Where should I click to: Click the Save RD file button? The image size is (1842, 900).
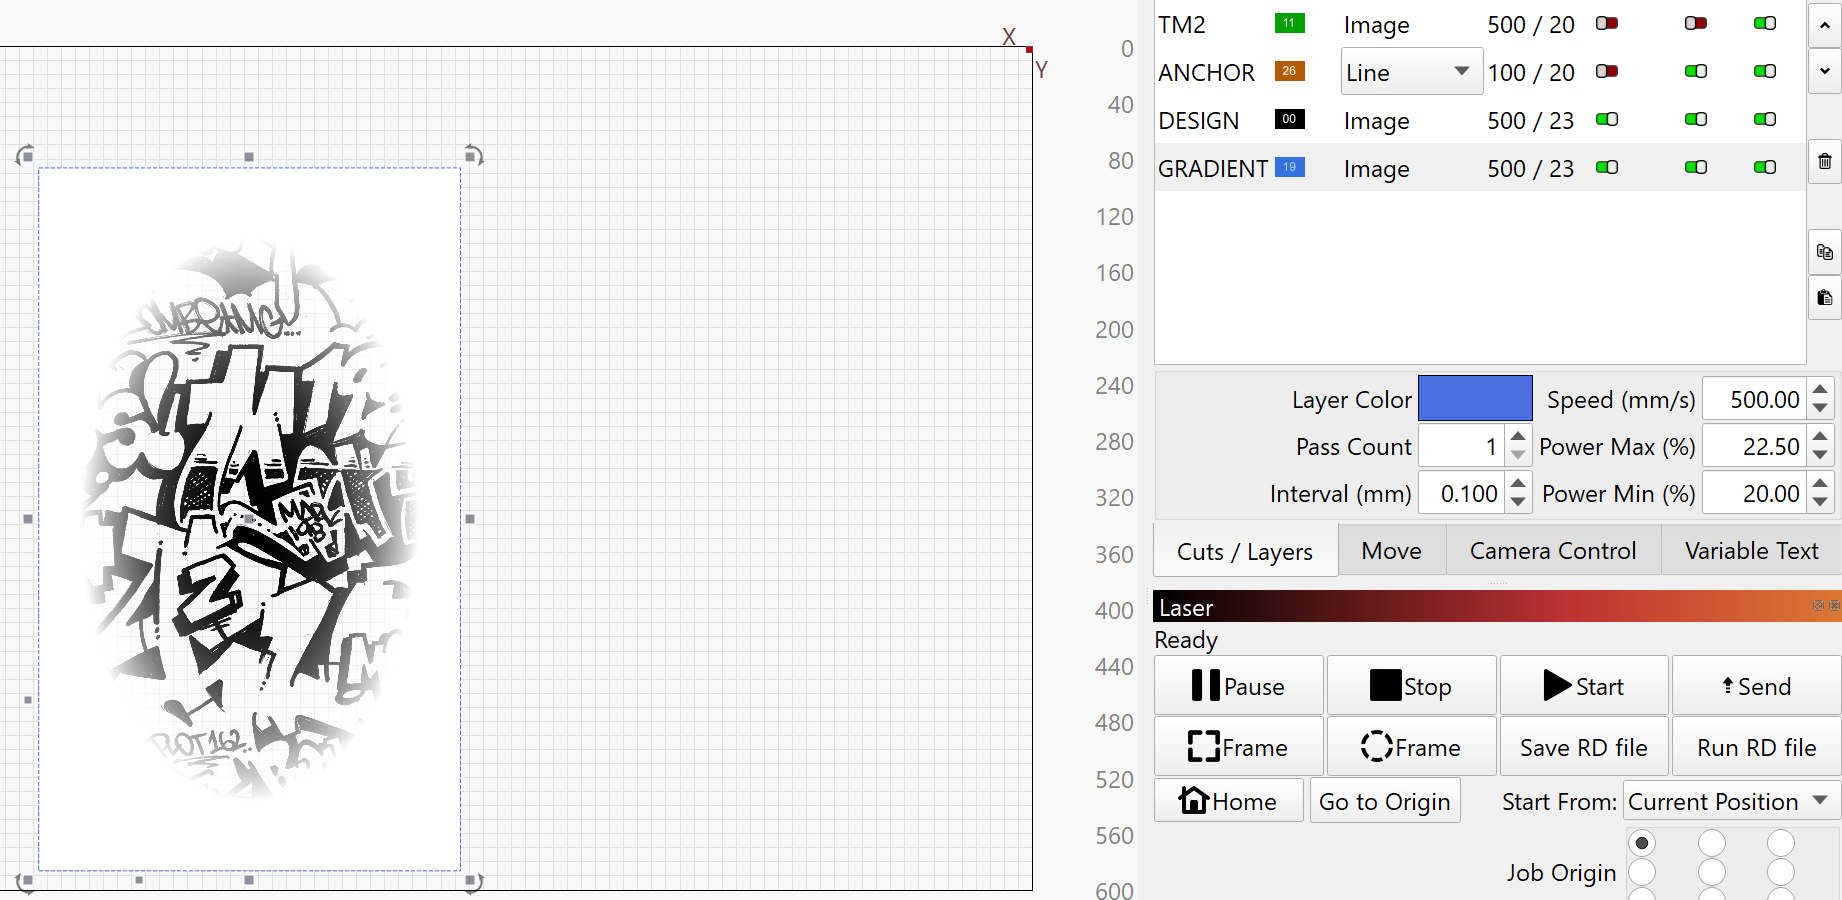(x=1583, y=747)
